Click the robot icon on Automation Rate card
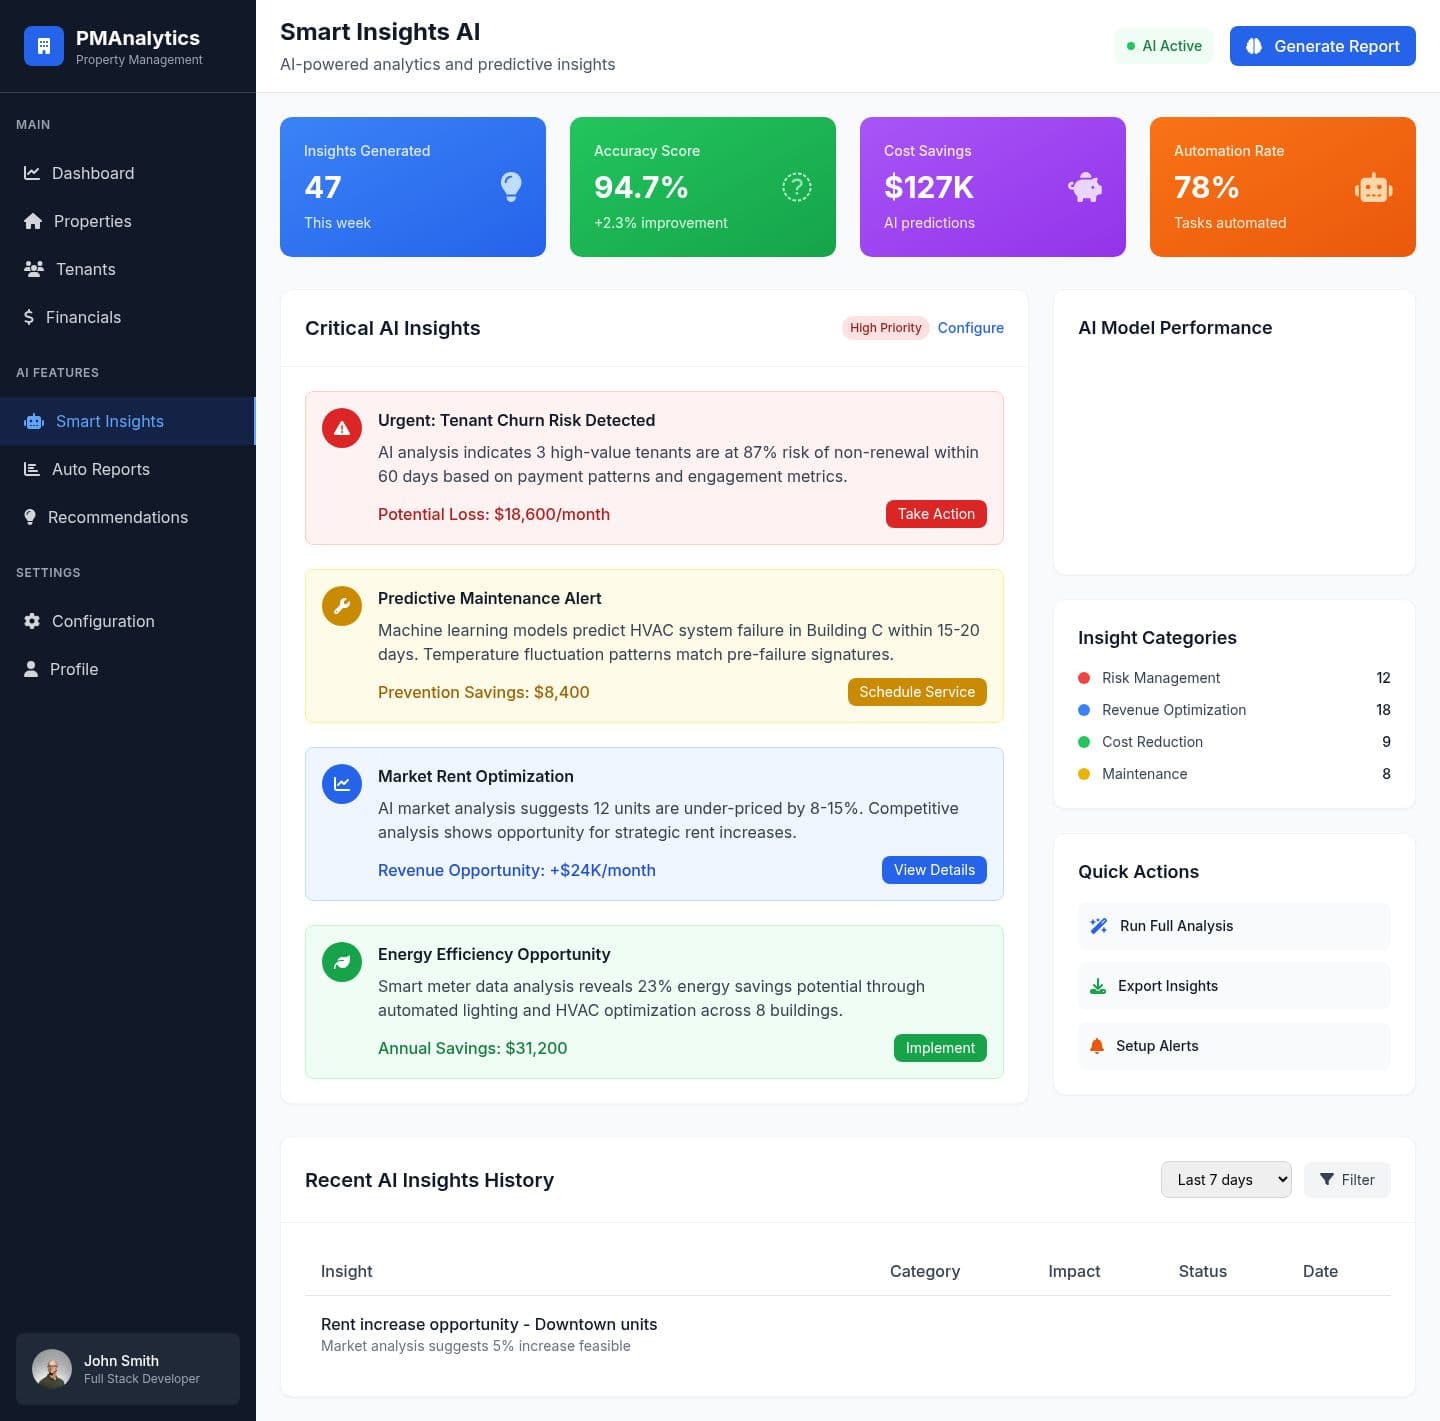The image size is (1440, 1421). pyautogui.click(x=1374, y=187)
